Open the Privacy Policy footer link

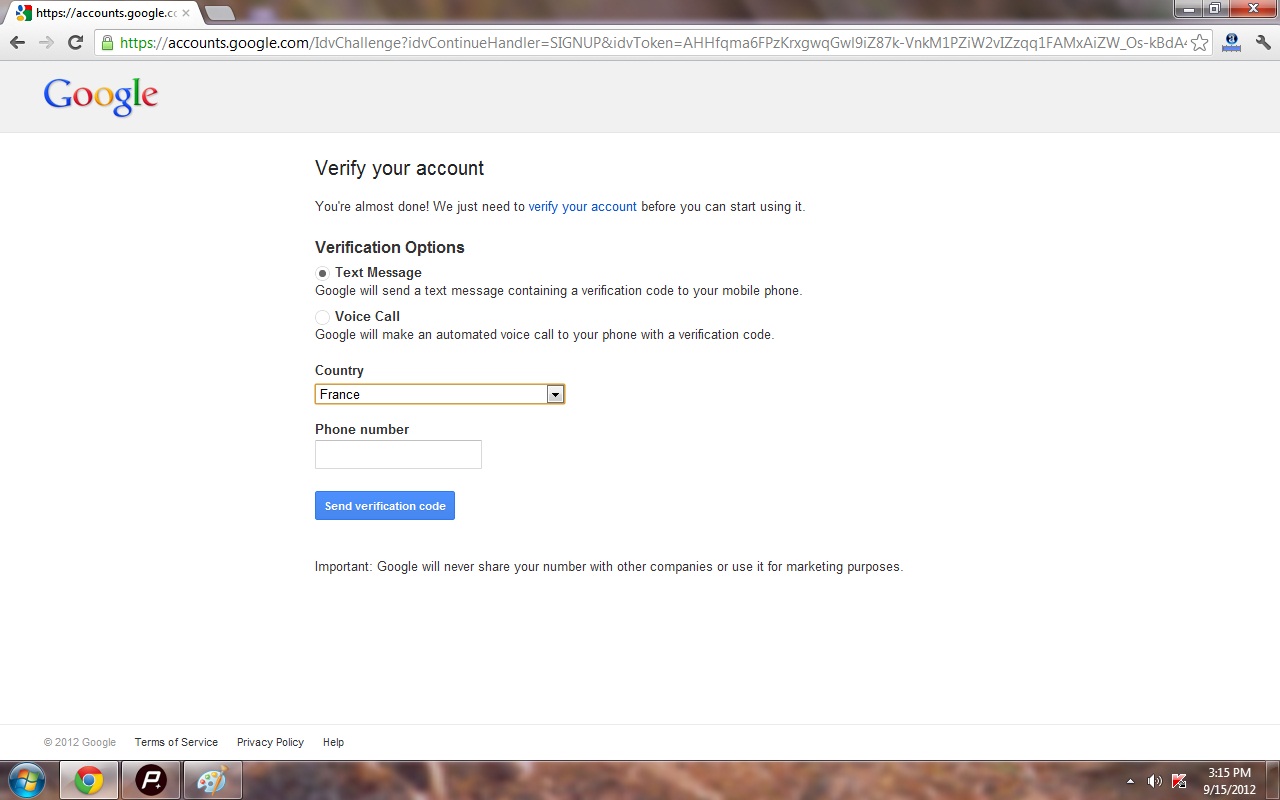tap(270, 742)
